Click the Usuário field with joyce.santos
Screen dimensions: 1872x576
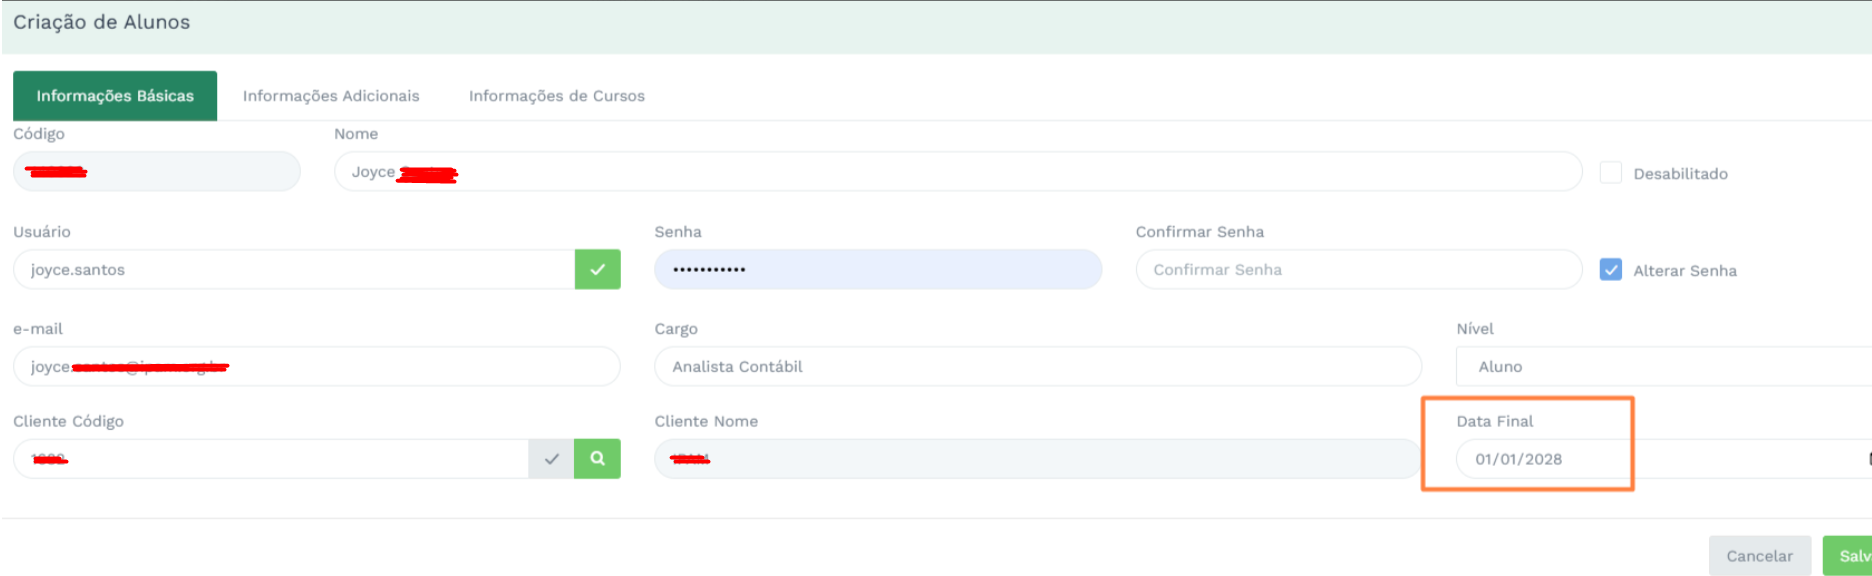293,270
